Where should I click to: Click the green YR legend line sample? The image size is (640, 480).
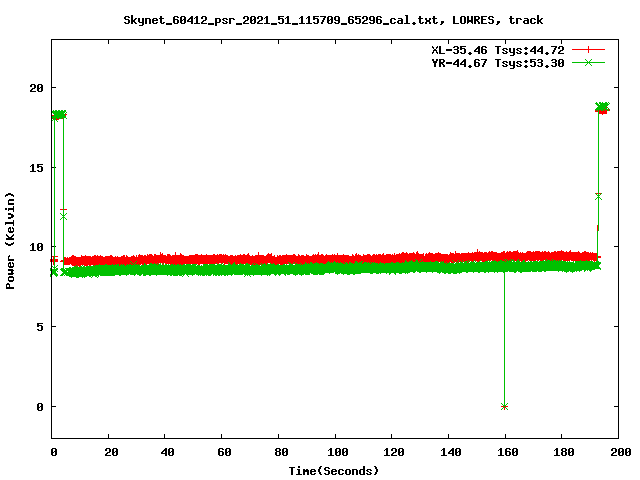[x=588, y=62]
